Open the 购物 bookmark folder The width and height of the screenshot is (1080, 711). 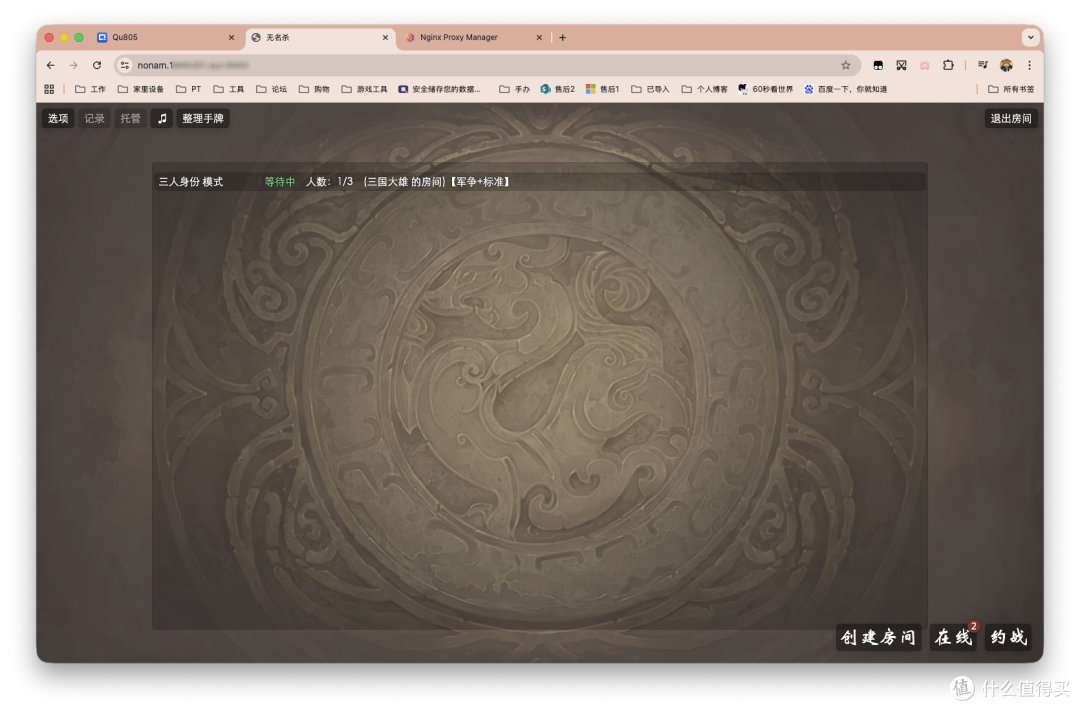pyautogui.click(x=314, y=89)
